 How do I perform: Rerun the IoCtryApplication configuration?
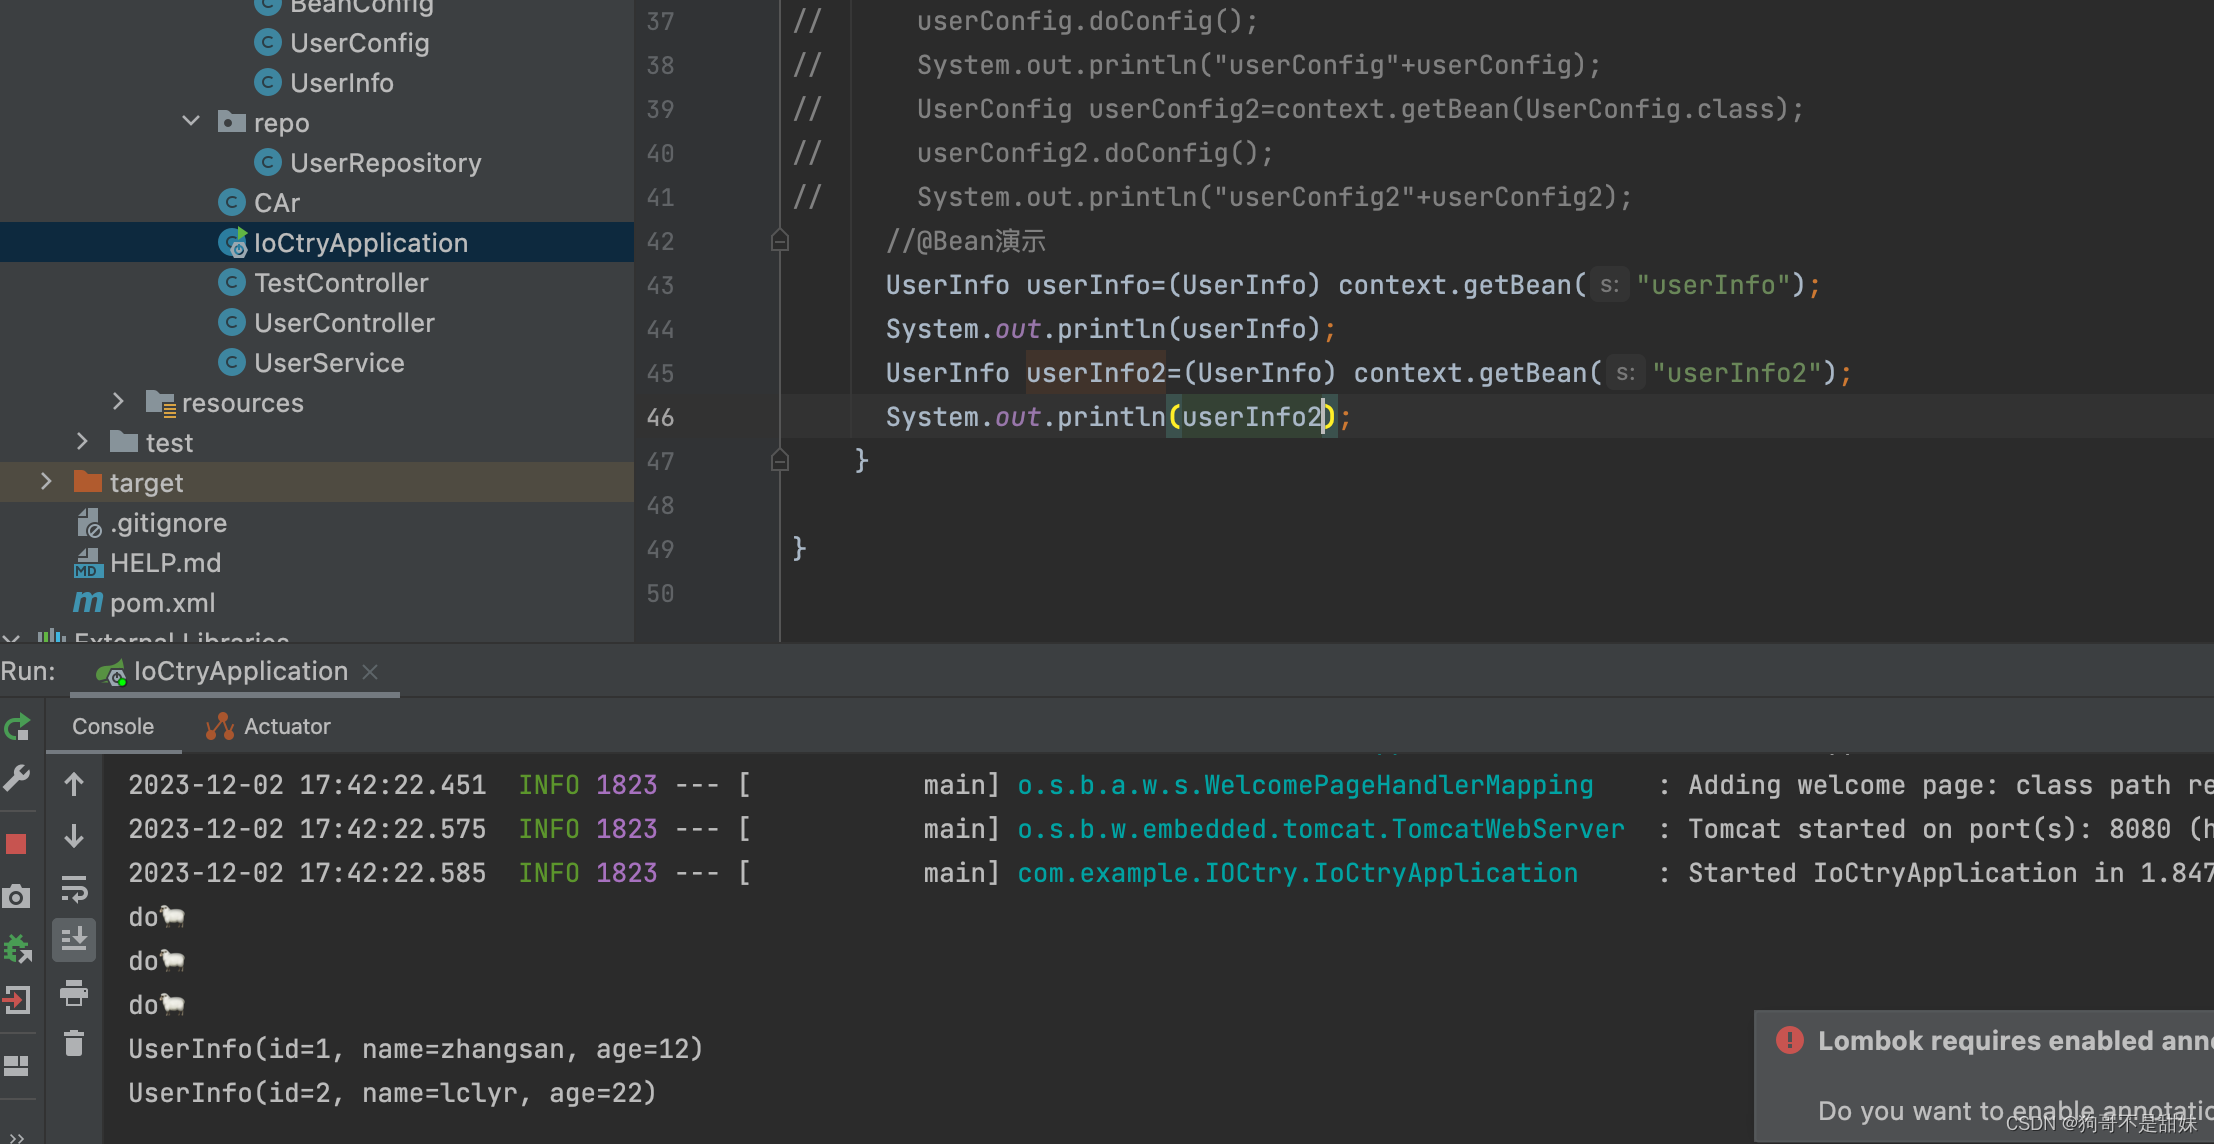(x=18, y=726)
